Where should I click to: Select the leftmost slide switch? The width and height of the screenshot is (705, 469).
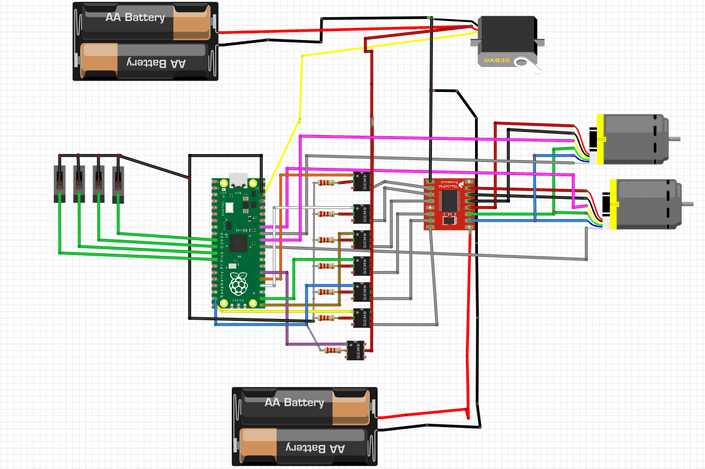tap(59, 183)
